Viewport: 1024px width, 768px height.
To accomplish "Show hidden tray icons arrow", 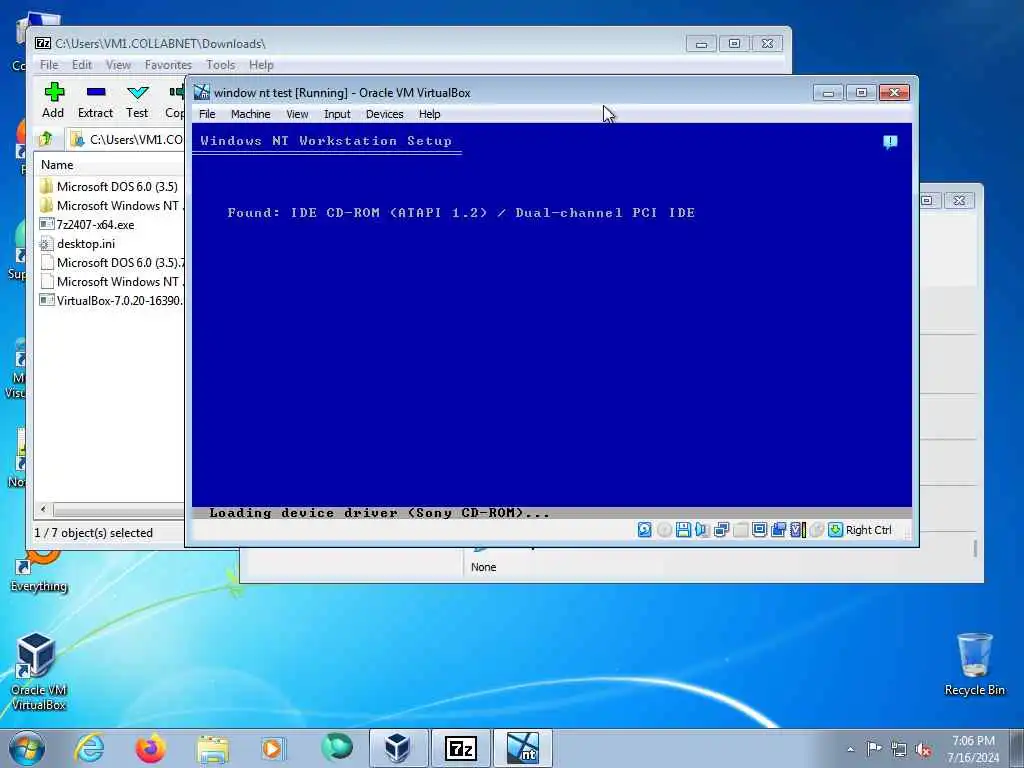I will tap(850, 749).
